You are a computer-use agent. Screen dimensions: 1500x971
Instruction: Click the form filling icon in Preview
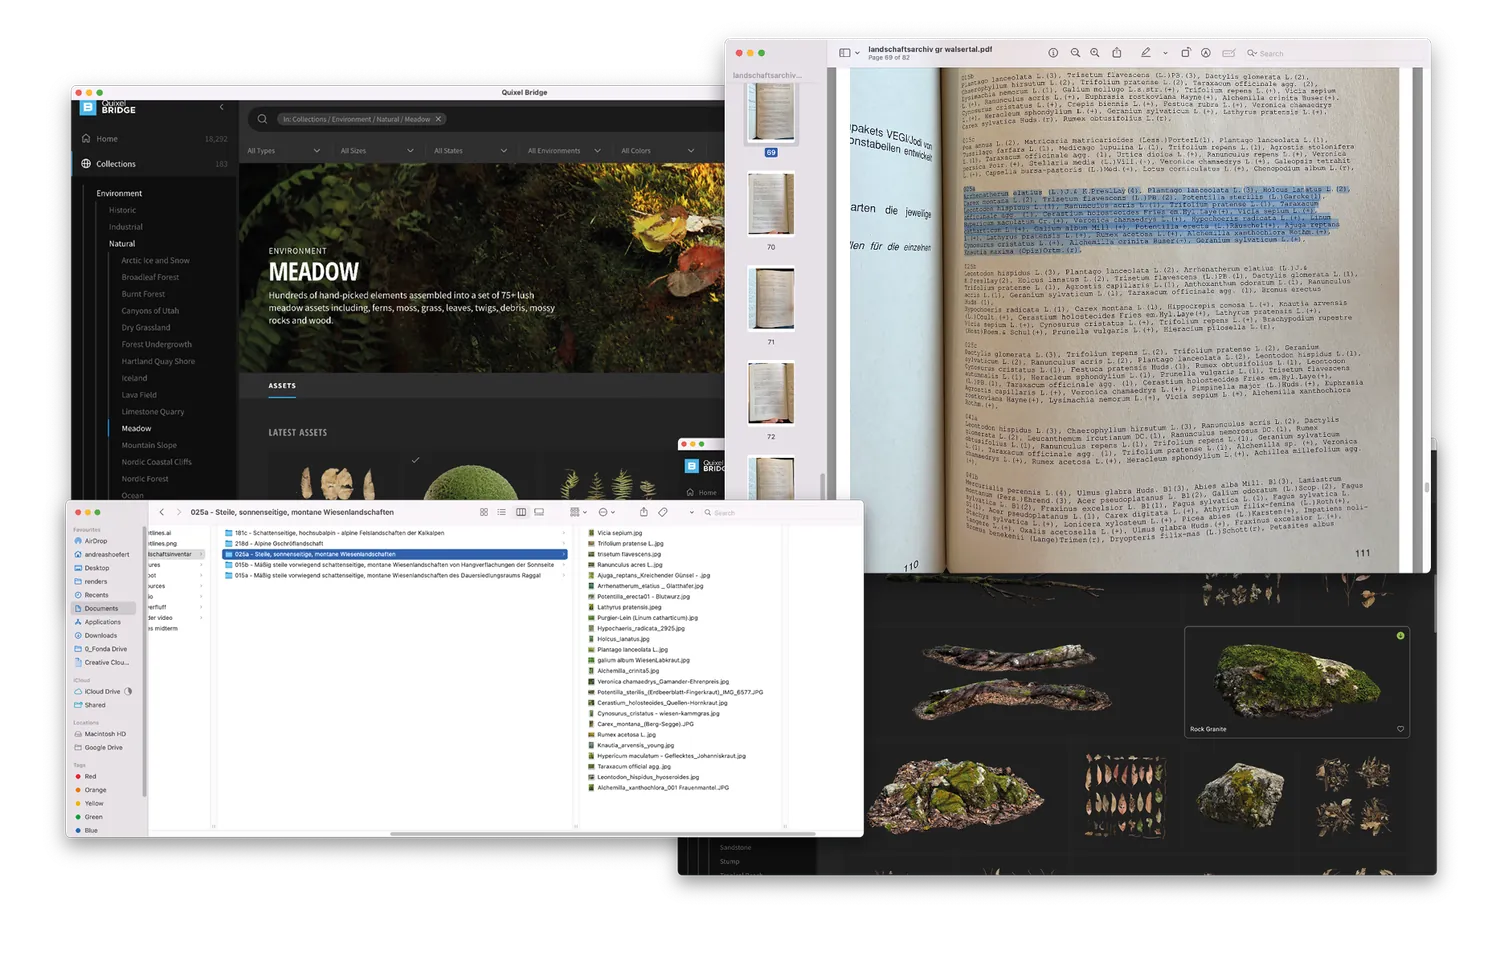[x=1229, y=53]
